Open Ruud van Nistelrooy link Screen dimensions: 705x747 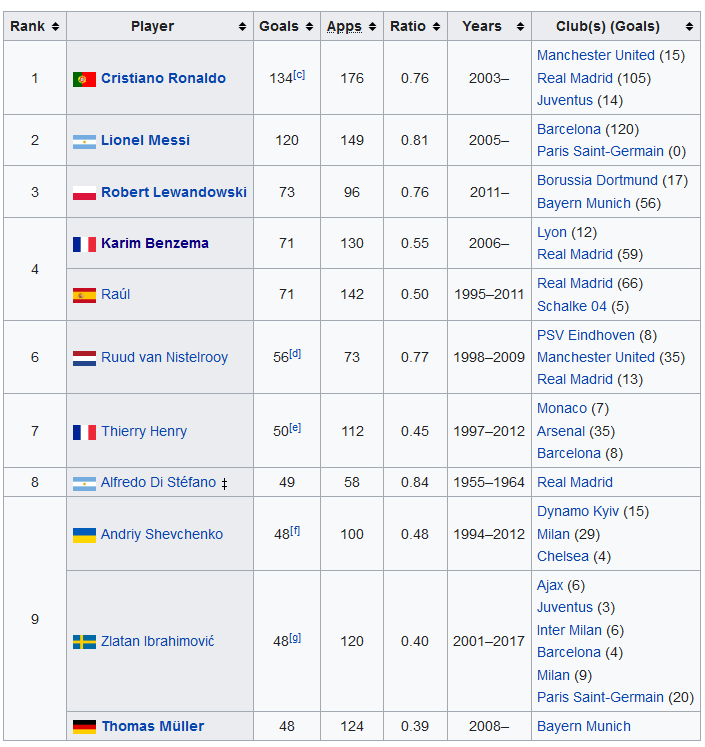pyautogui.click(x=164, y=357)
